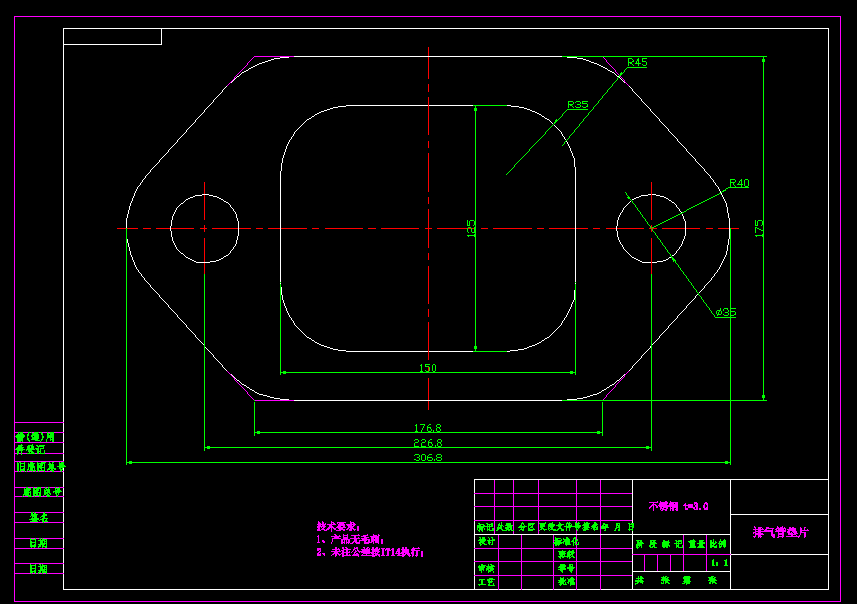Select the 批准 cell in title block
This screenshot has width=857, height=604.
point(566,582)
